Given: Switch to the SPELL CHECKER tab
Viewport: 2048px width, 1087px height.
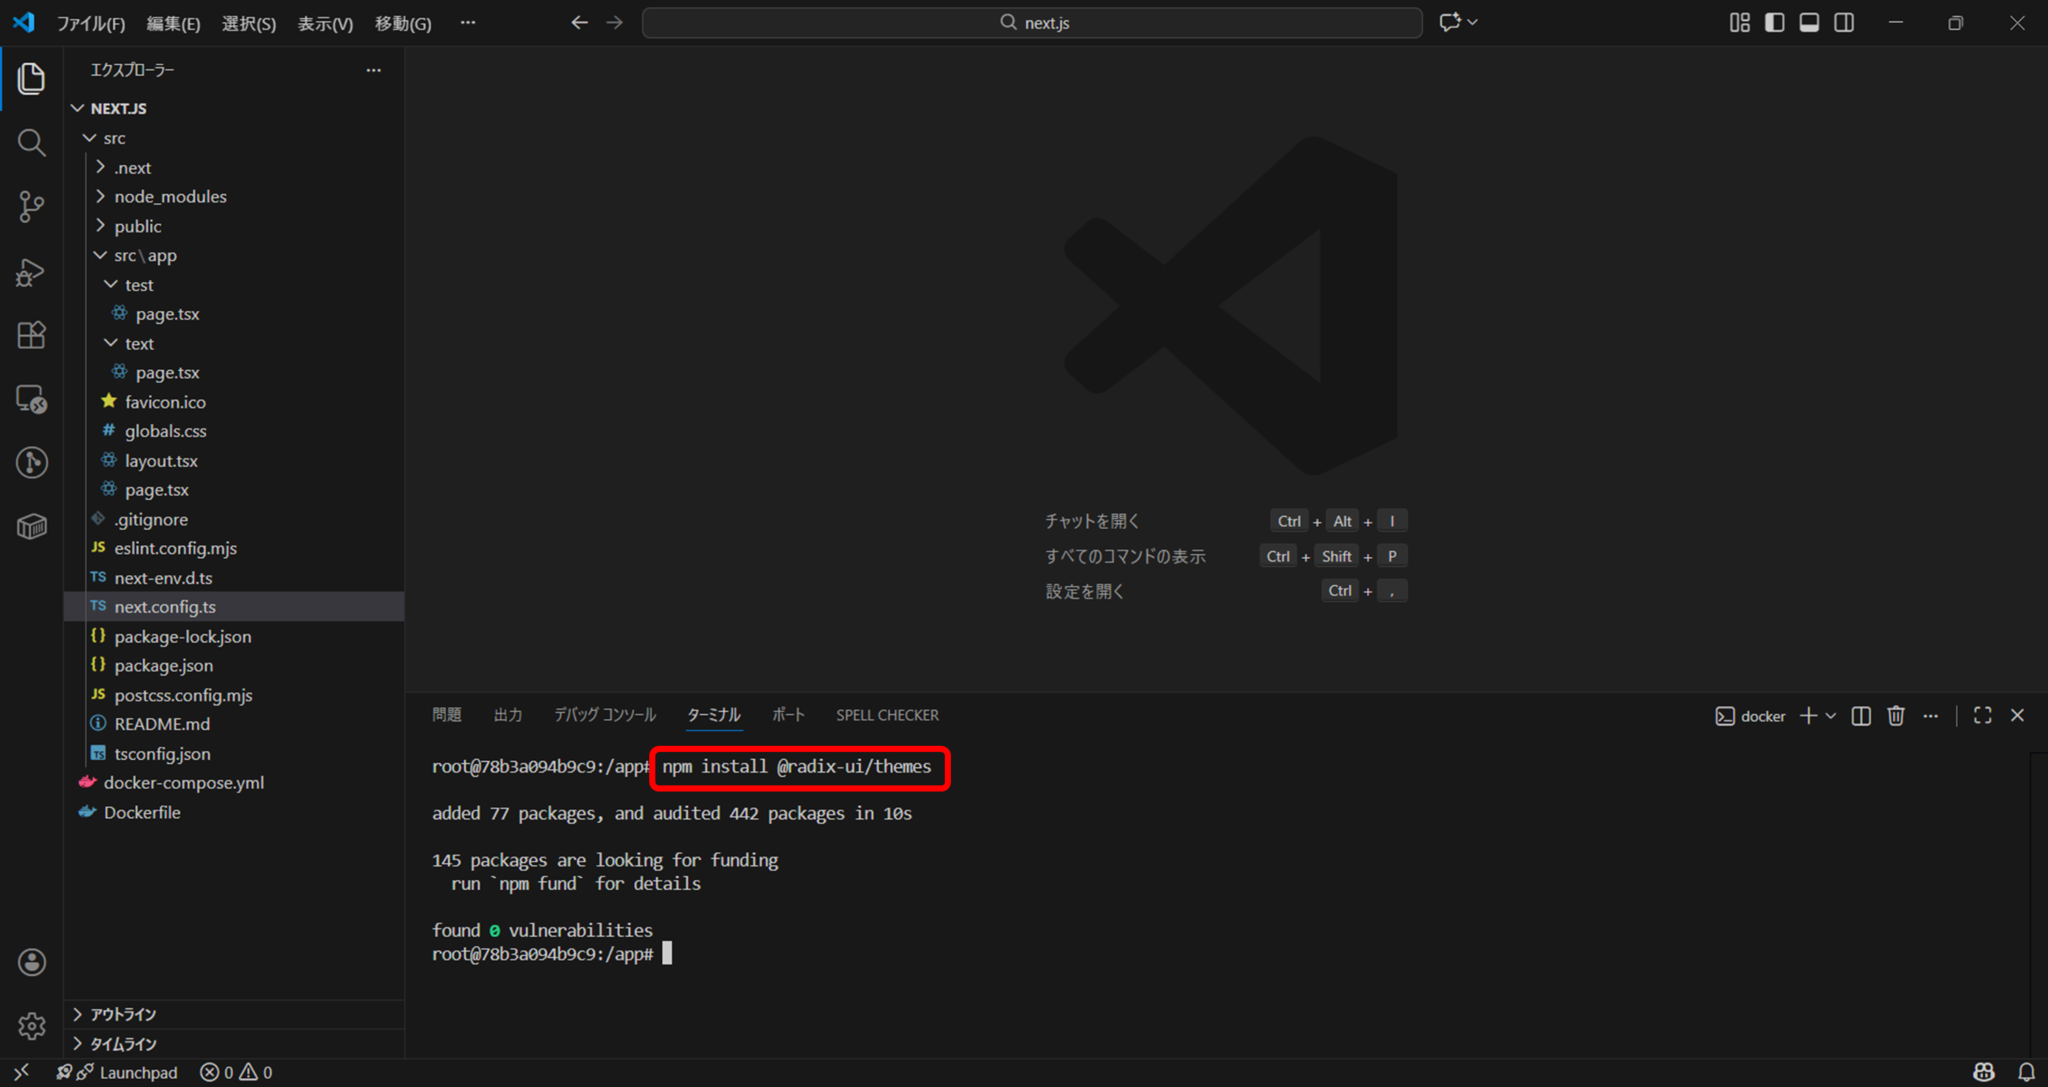Looking at the screenshot, I should (x=886, y=714).
